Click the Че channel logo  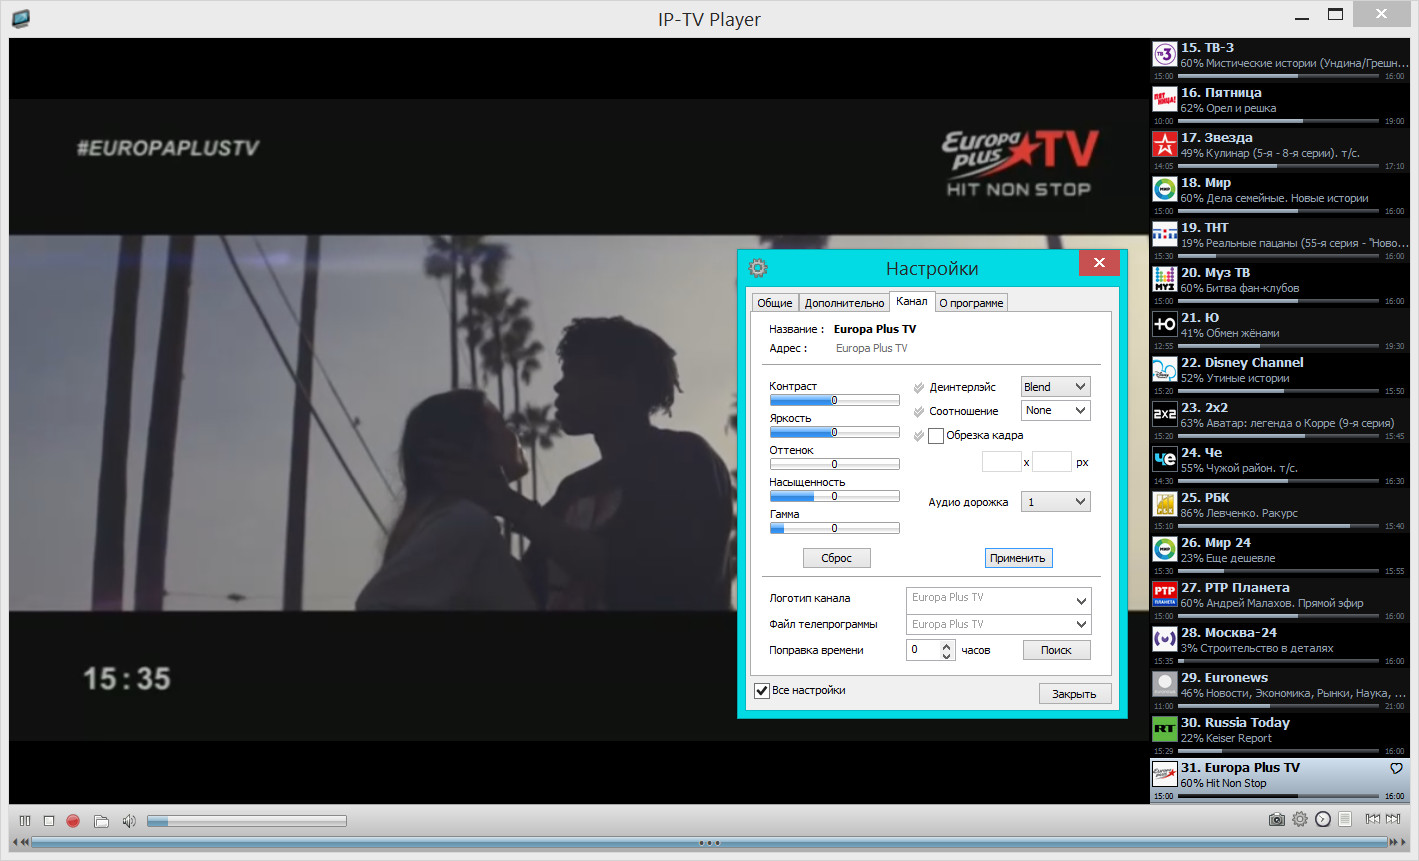1164,459
